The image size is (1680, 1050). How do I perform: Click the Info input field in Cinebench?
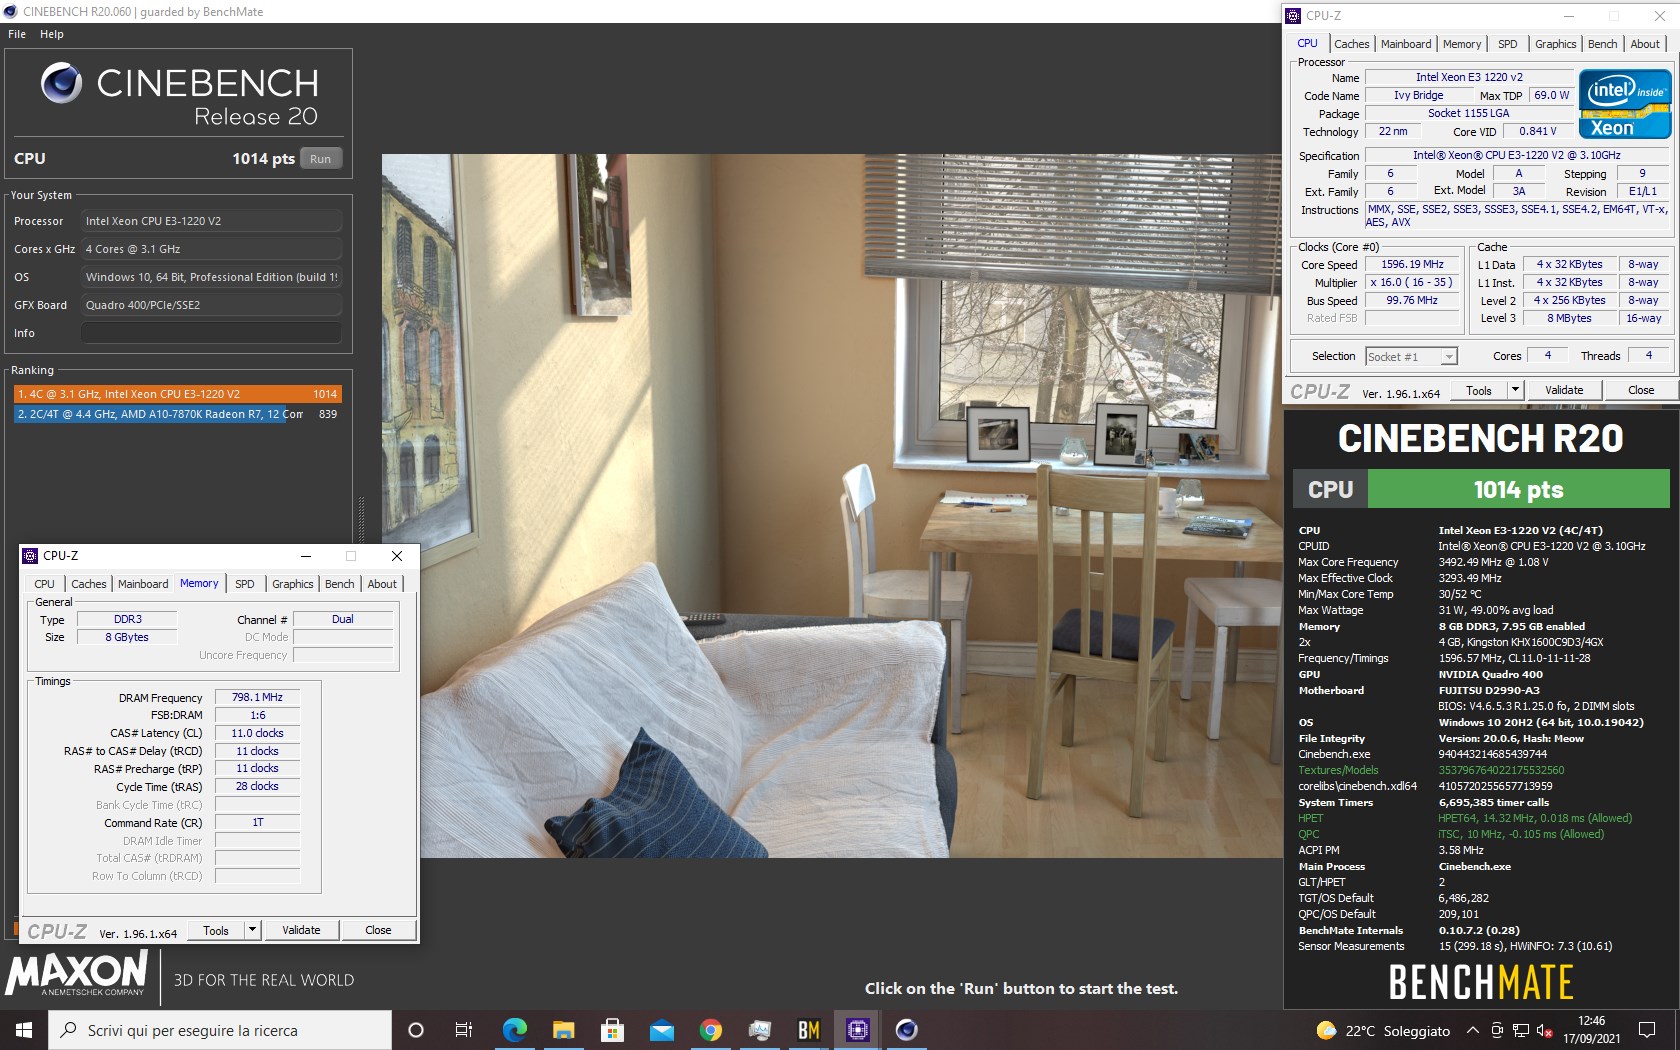click(x=211, y=333)
